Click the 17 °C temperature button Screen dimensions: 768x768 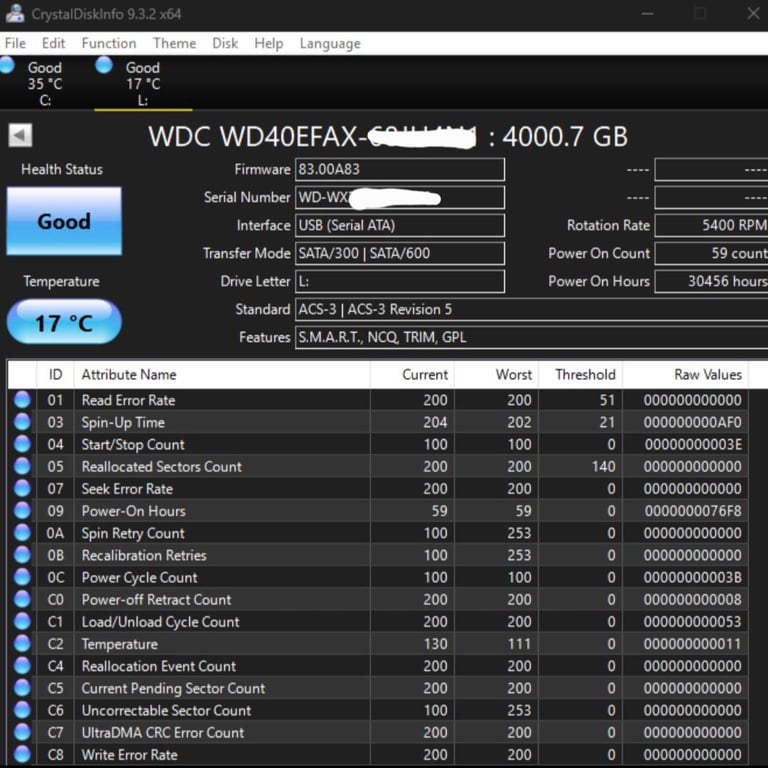64,322
